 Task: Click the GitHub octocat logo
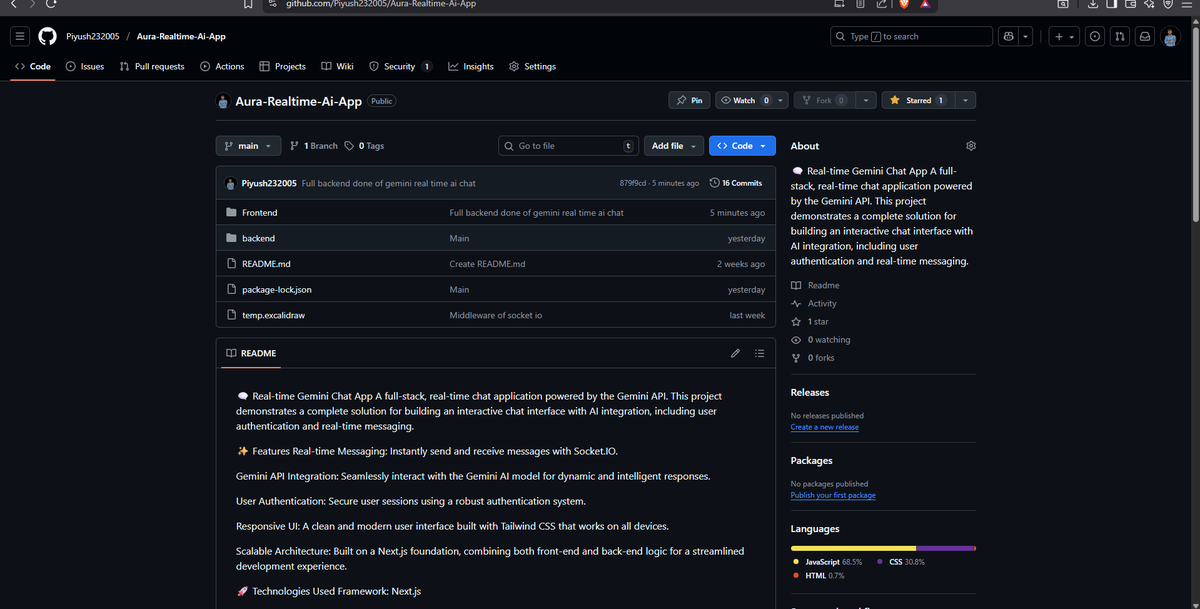pyautogui.click(x=47, y=36)
